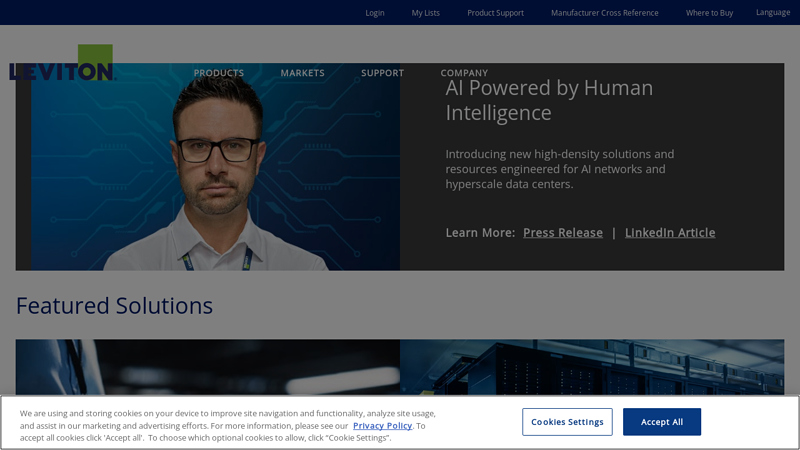Open Product Support page
The width and height of the screenshot is (800, 450).
point(495,13)
